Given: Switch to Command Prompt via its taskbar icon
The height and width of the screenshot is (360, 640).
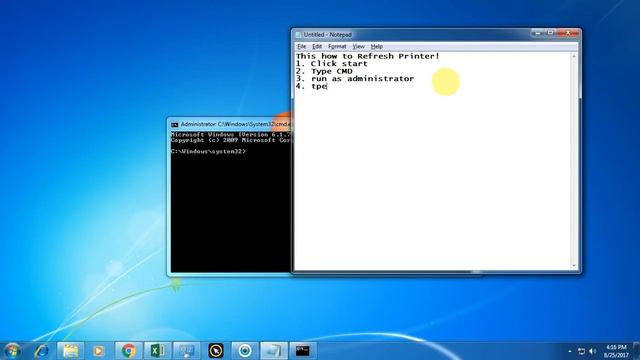Looking at the screenshot, I should click(x=303, y=351).
